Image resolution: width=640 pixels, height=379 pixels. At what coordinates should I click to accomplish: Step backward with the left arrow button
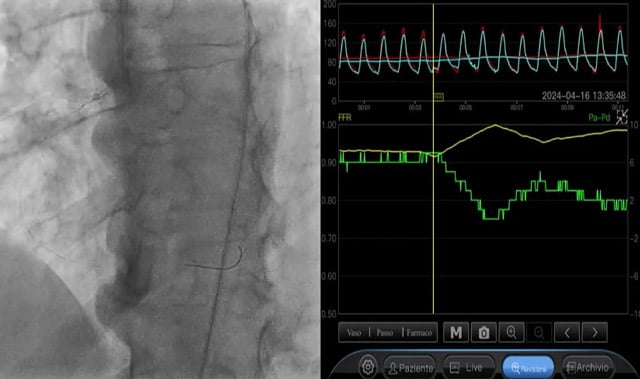point(567,332)
